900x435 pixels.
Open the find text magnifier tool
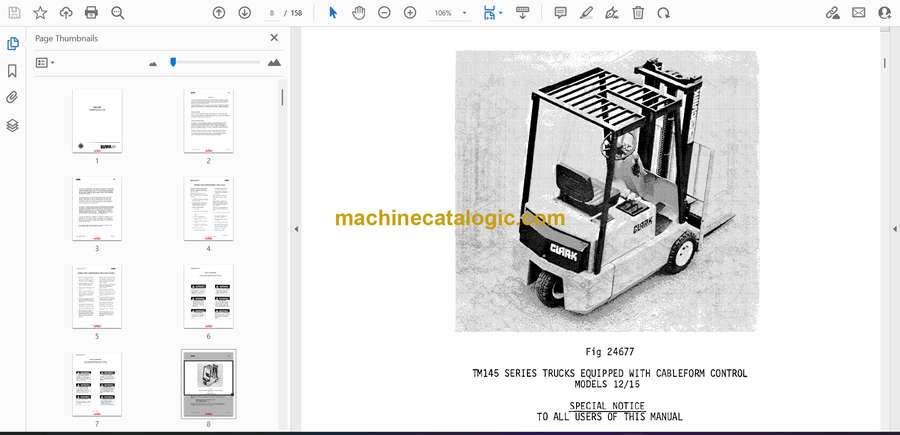[x=118, y=13]
